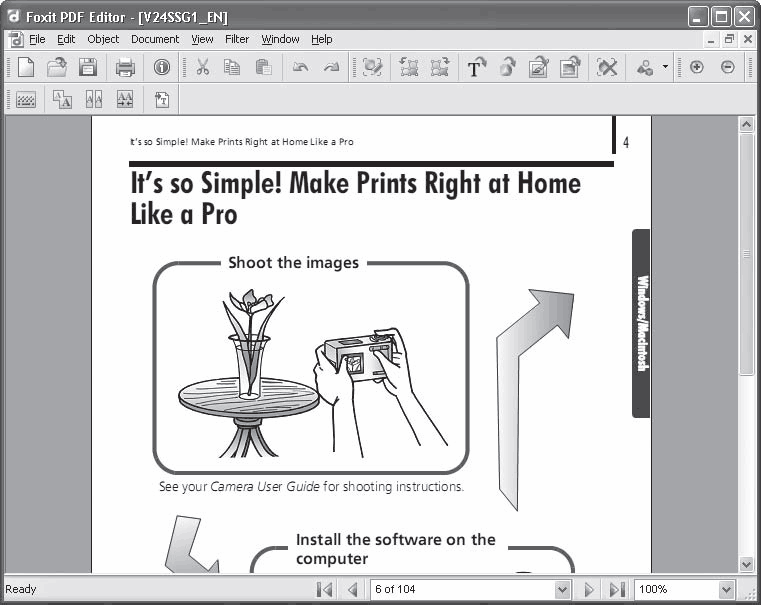Click the vertical scrollbar thumb
The image size is (761, 605).
(x=746, y=254)
